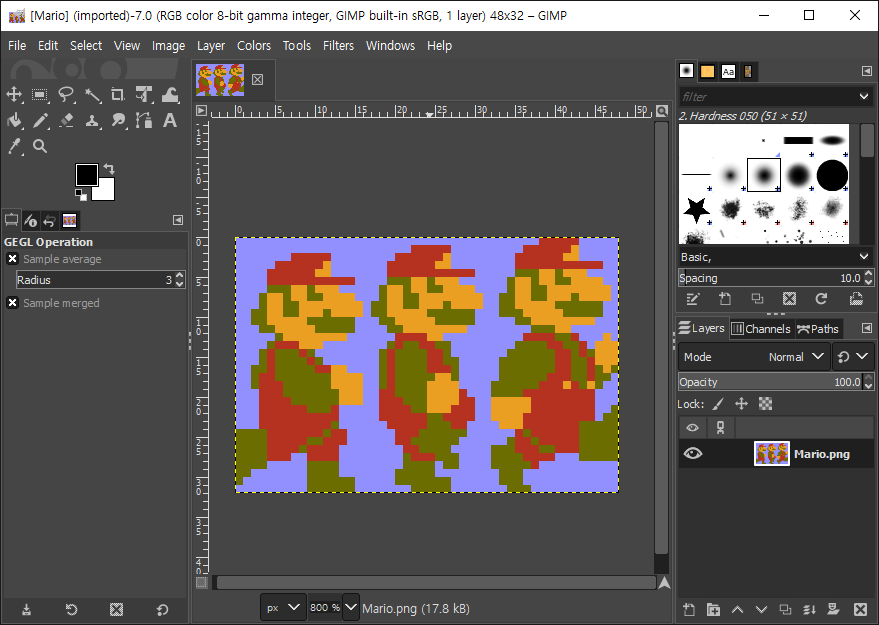This screenshot has width=879, height=625.
Task: Select the Free Select lasso tool
Action: pos(66,94)
